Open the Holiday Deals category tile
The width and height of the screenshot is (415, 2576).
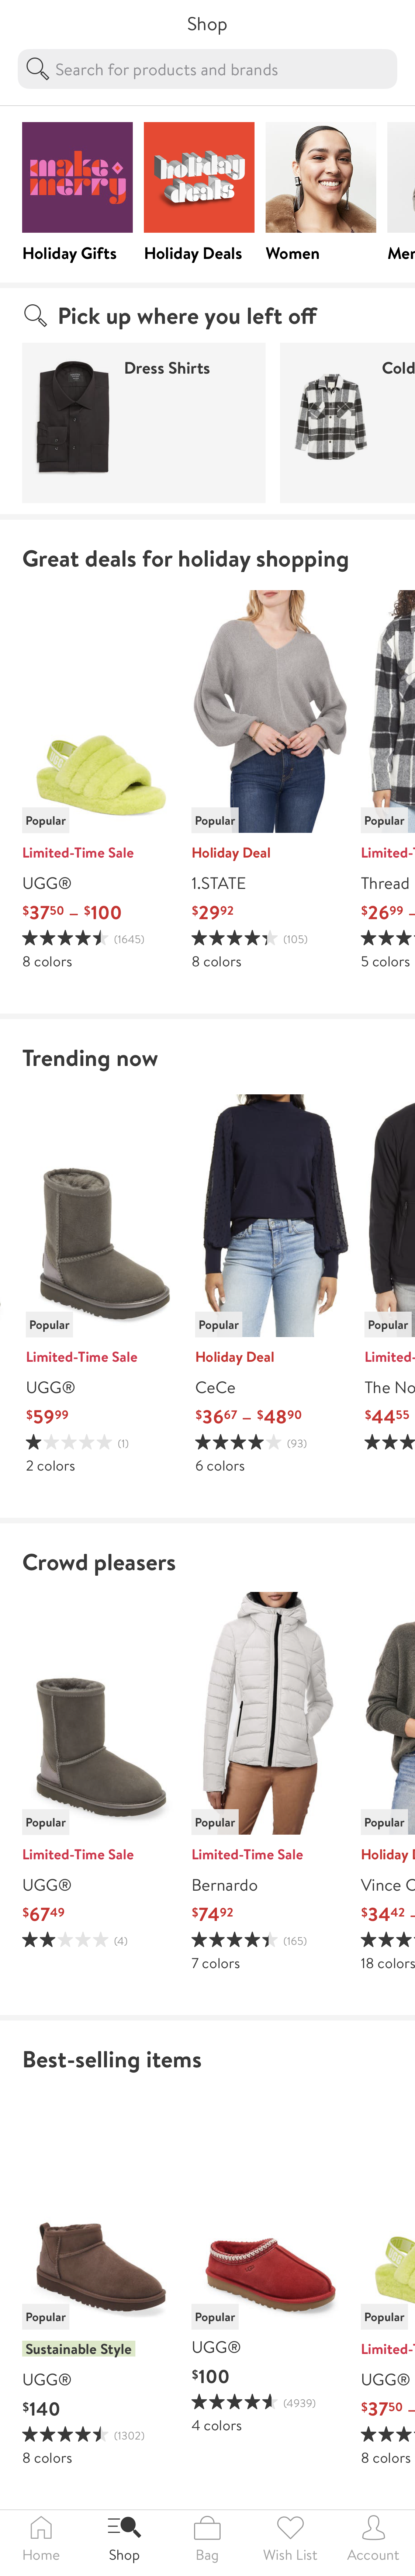pos(199,178)
